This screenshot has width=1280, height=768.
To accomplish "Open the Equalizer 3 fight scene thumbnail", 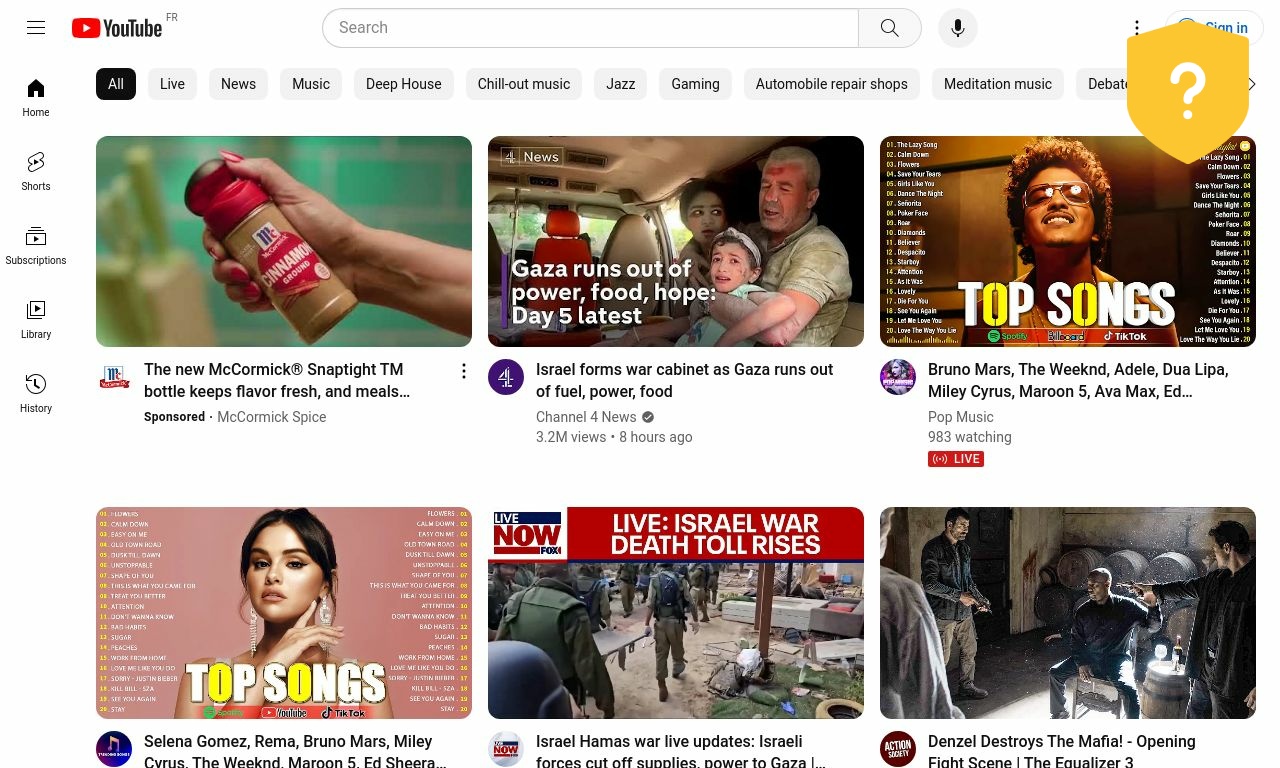I will click(1068, 613).
